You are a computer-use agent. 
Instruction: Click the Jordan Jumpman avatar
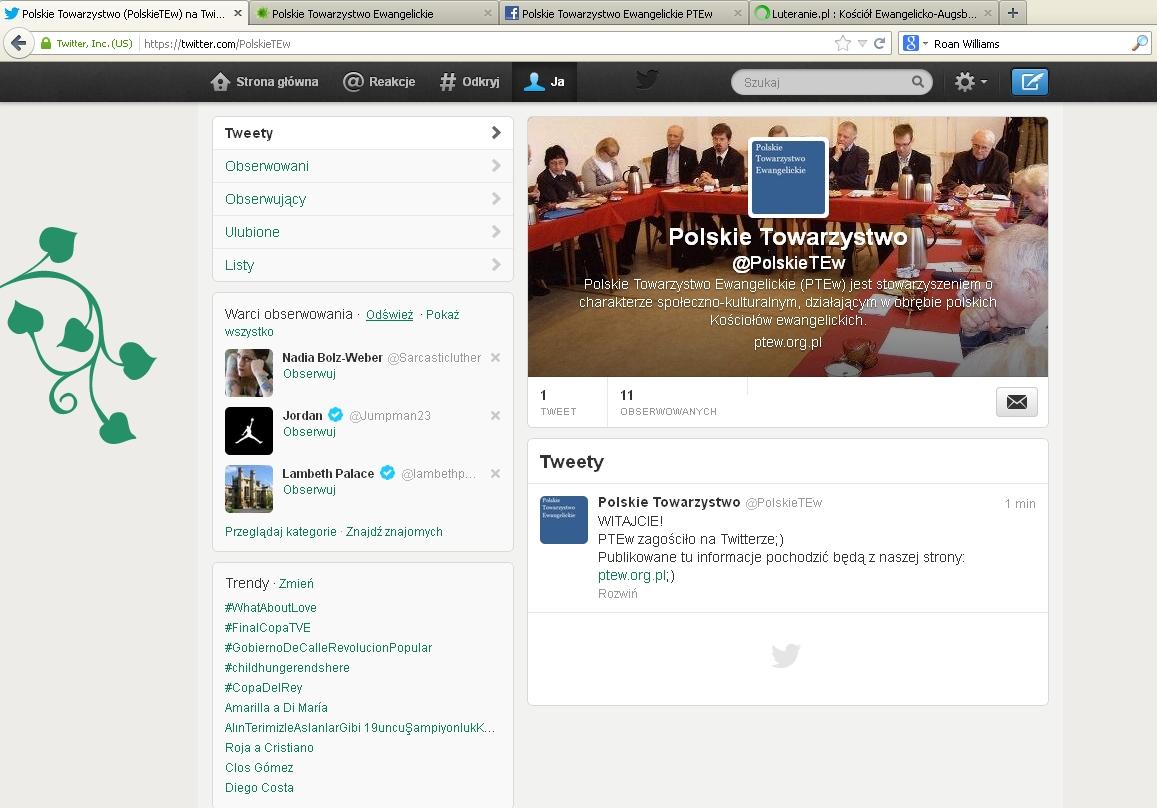(249, 431)
